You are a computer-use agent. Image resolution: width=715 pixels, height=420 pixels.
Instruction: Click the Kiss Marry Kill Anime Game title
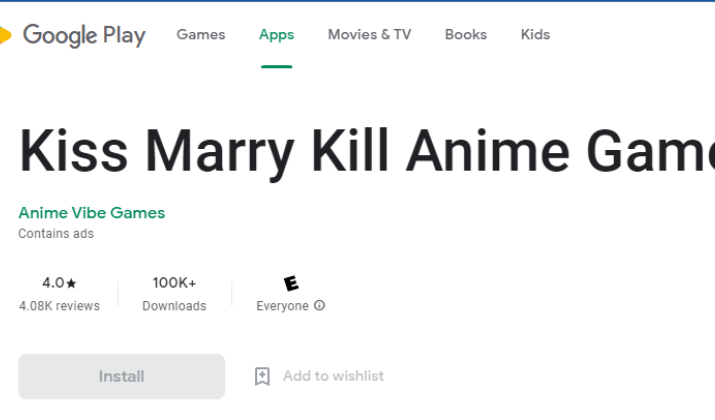click(x=366, y=151)
